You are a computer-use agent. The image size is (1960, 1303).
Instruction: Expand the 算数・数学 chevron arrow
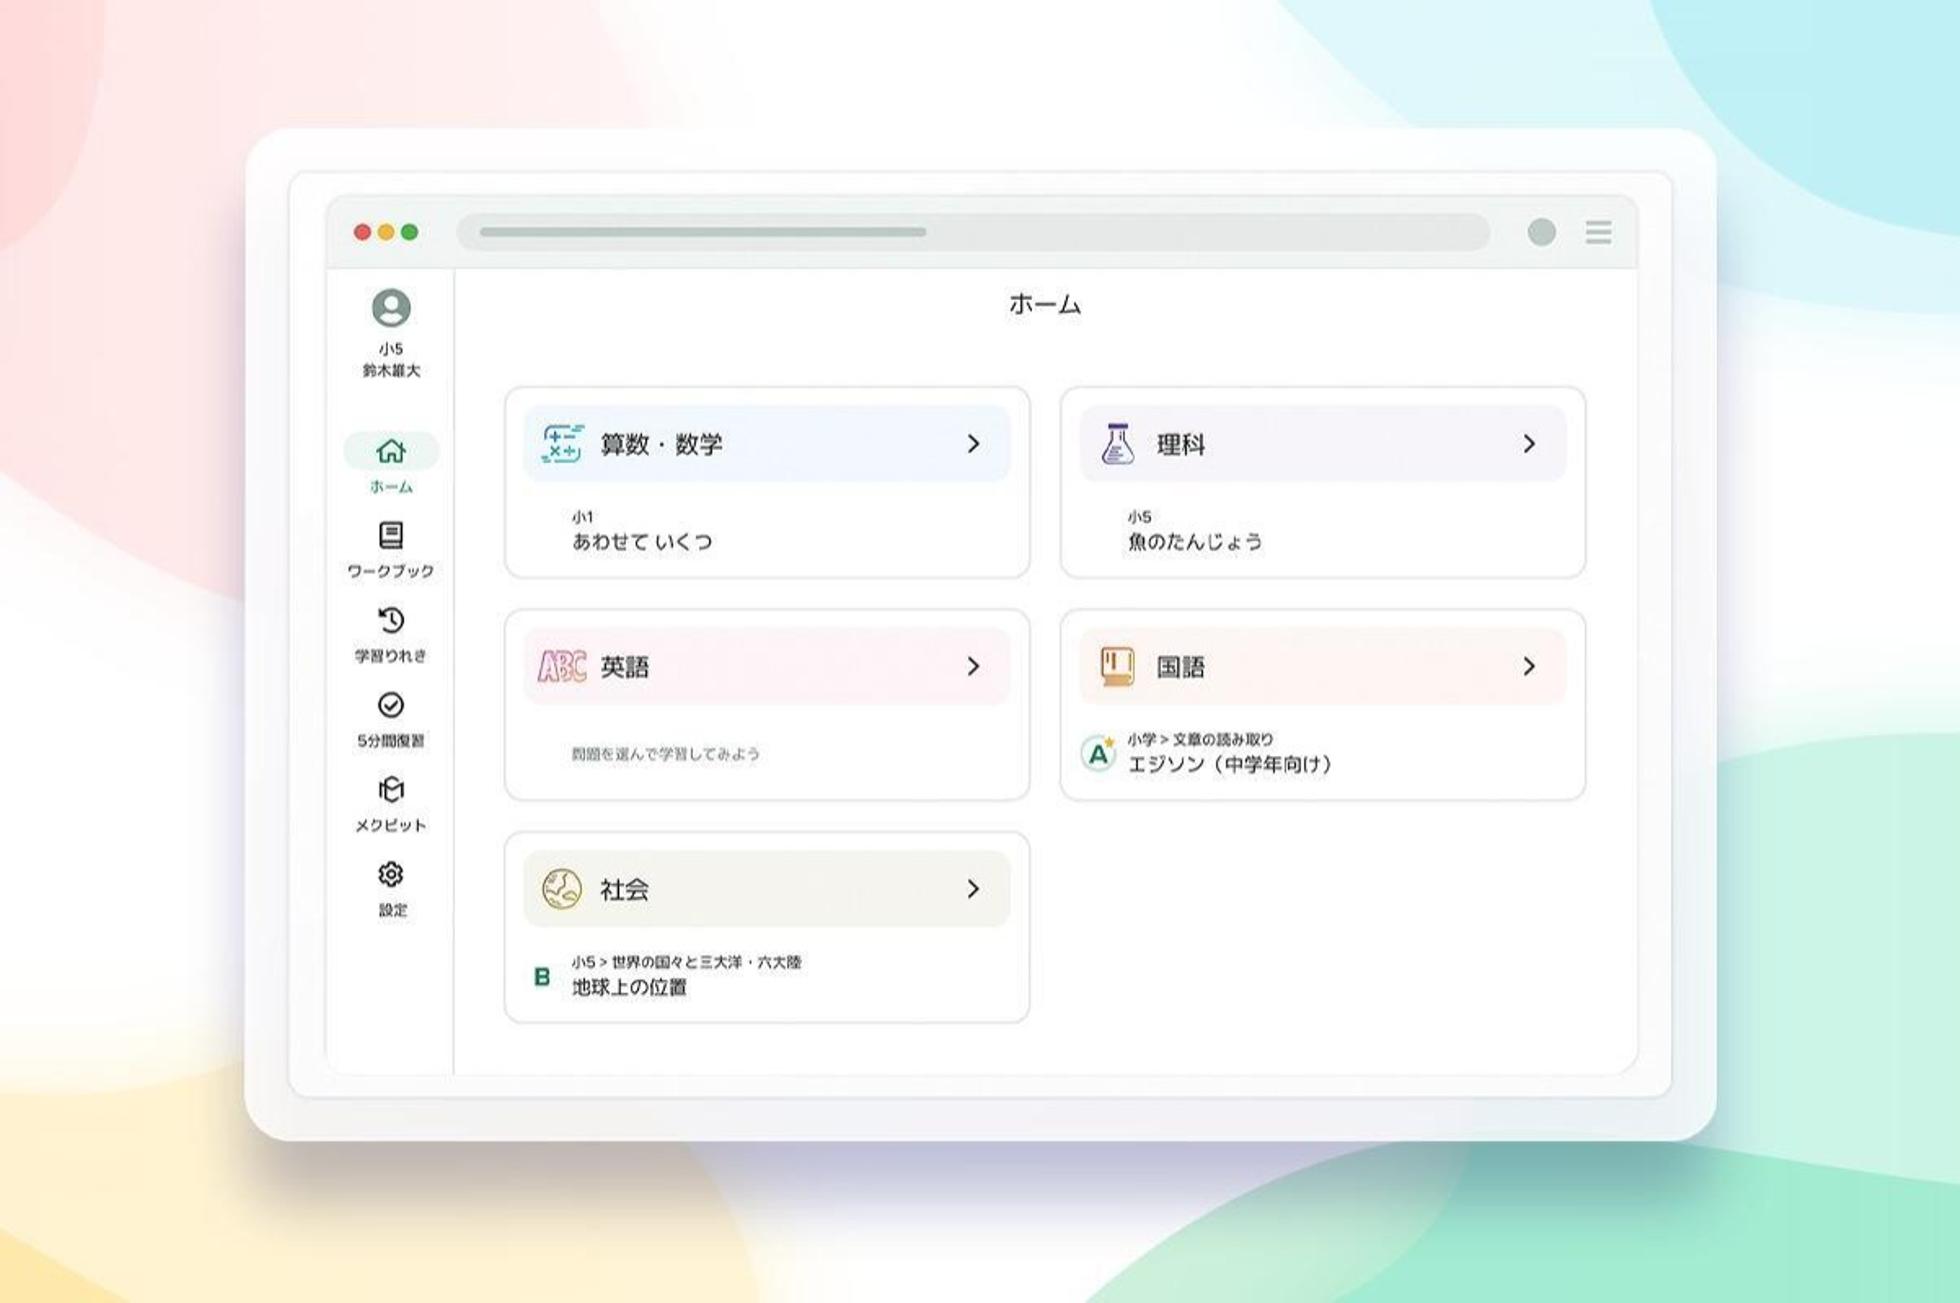pyautogui.click(x=973, y=444)
